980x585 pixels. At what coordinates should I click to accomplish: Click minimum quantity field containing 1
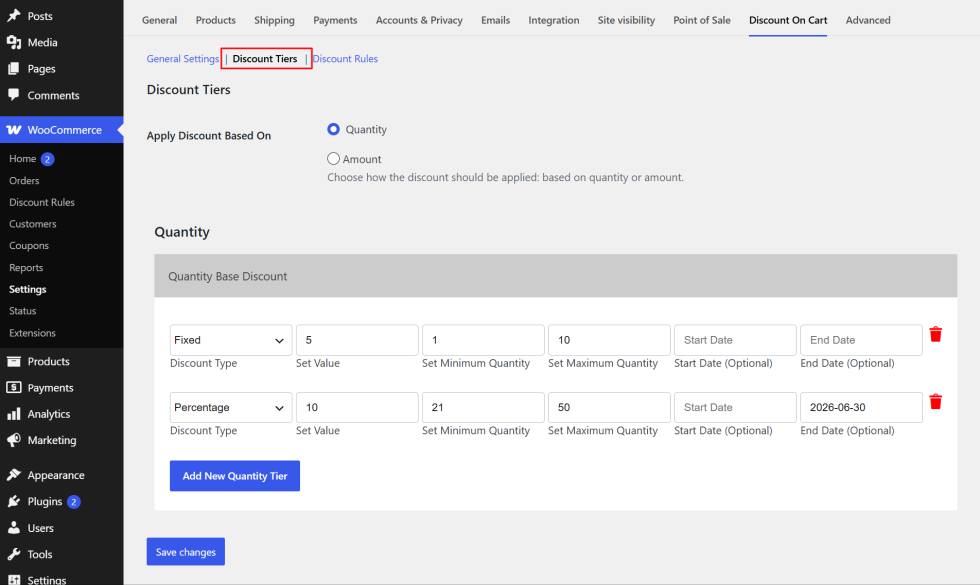(483, 340)
